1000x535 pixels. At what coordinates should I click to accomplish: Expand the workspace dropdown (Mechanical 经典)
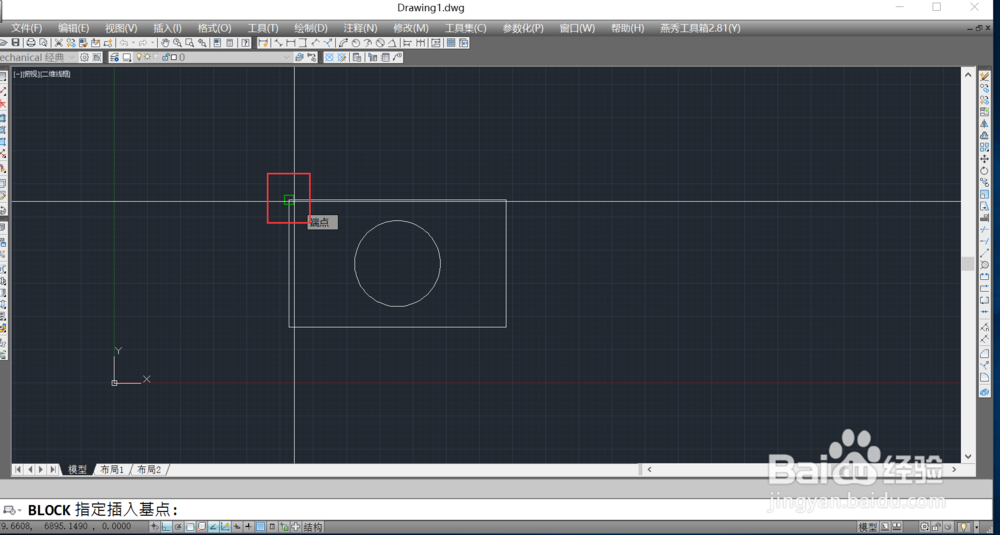tap(71, 57)
